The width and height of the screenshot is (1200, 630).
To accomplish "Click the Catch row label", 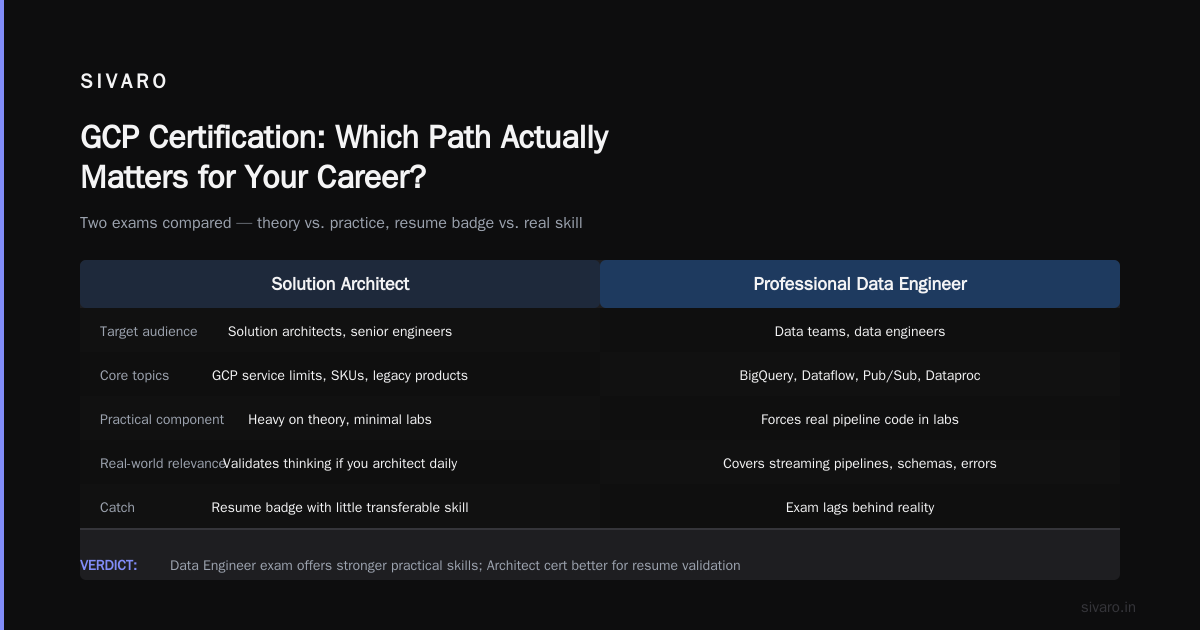I will (117, 507).
